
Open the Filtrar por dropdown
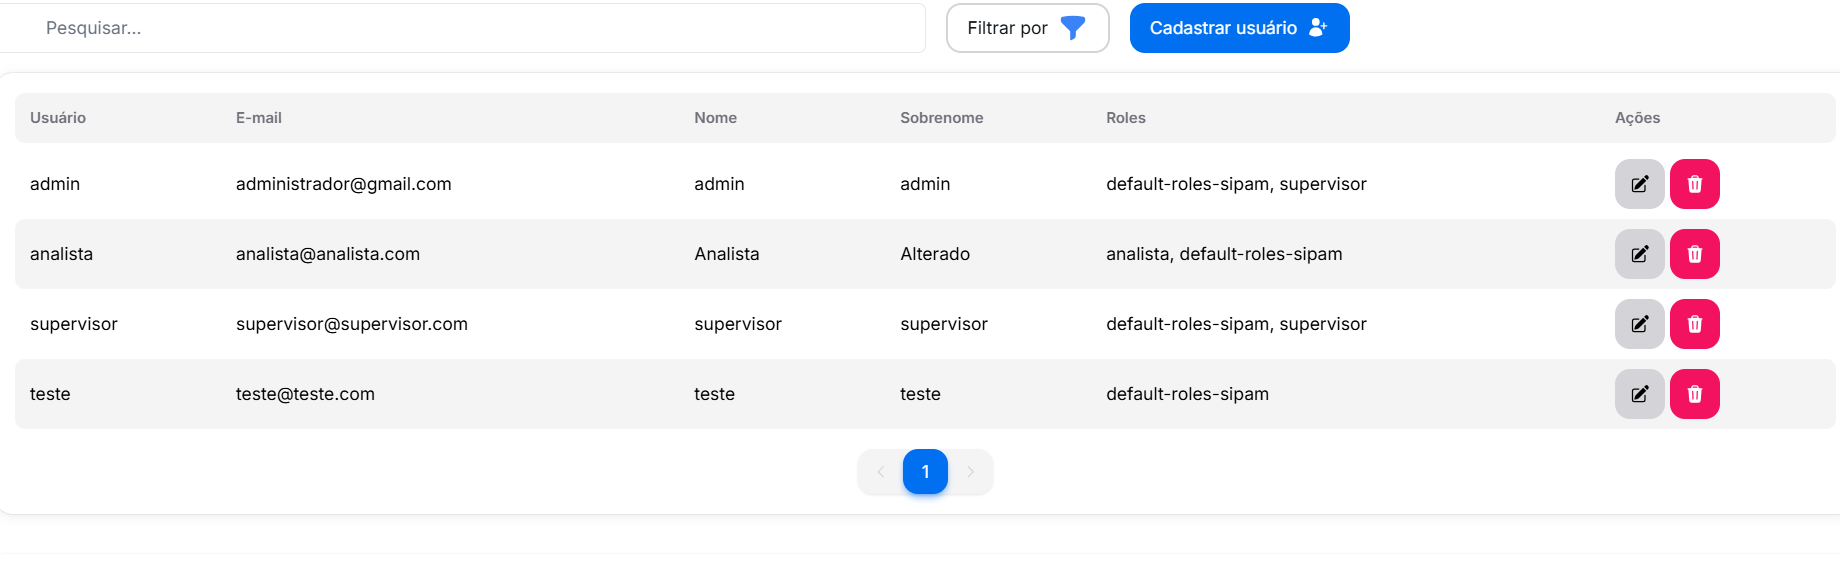(1027, 28)
